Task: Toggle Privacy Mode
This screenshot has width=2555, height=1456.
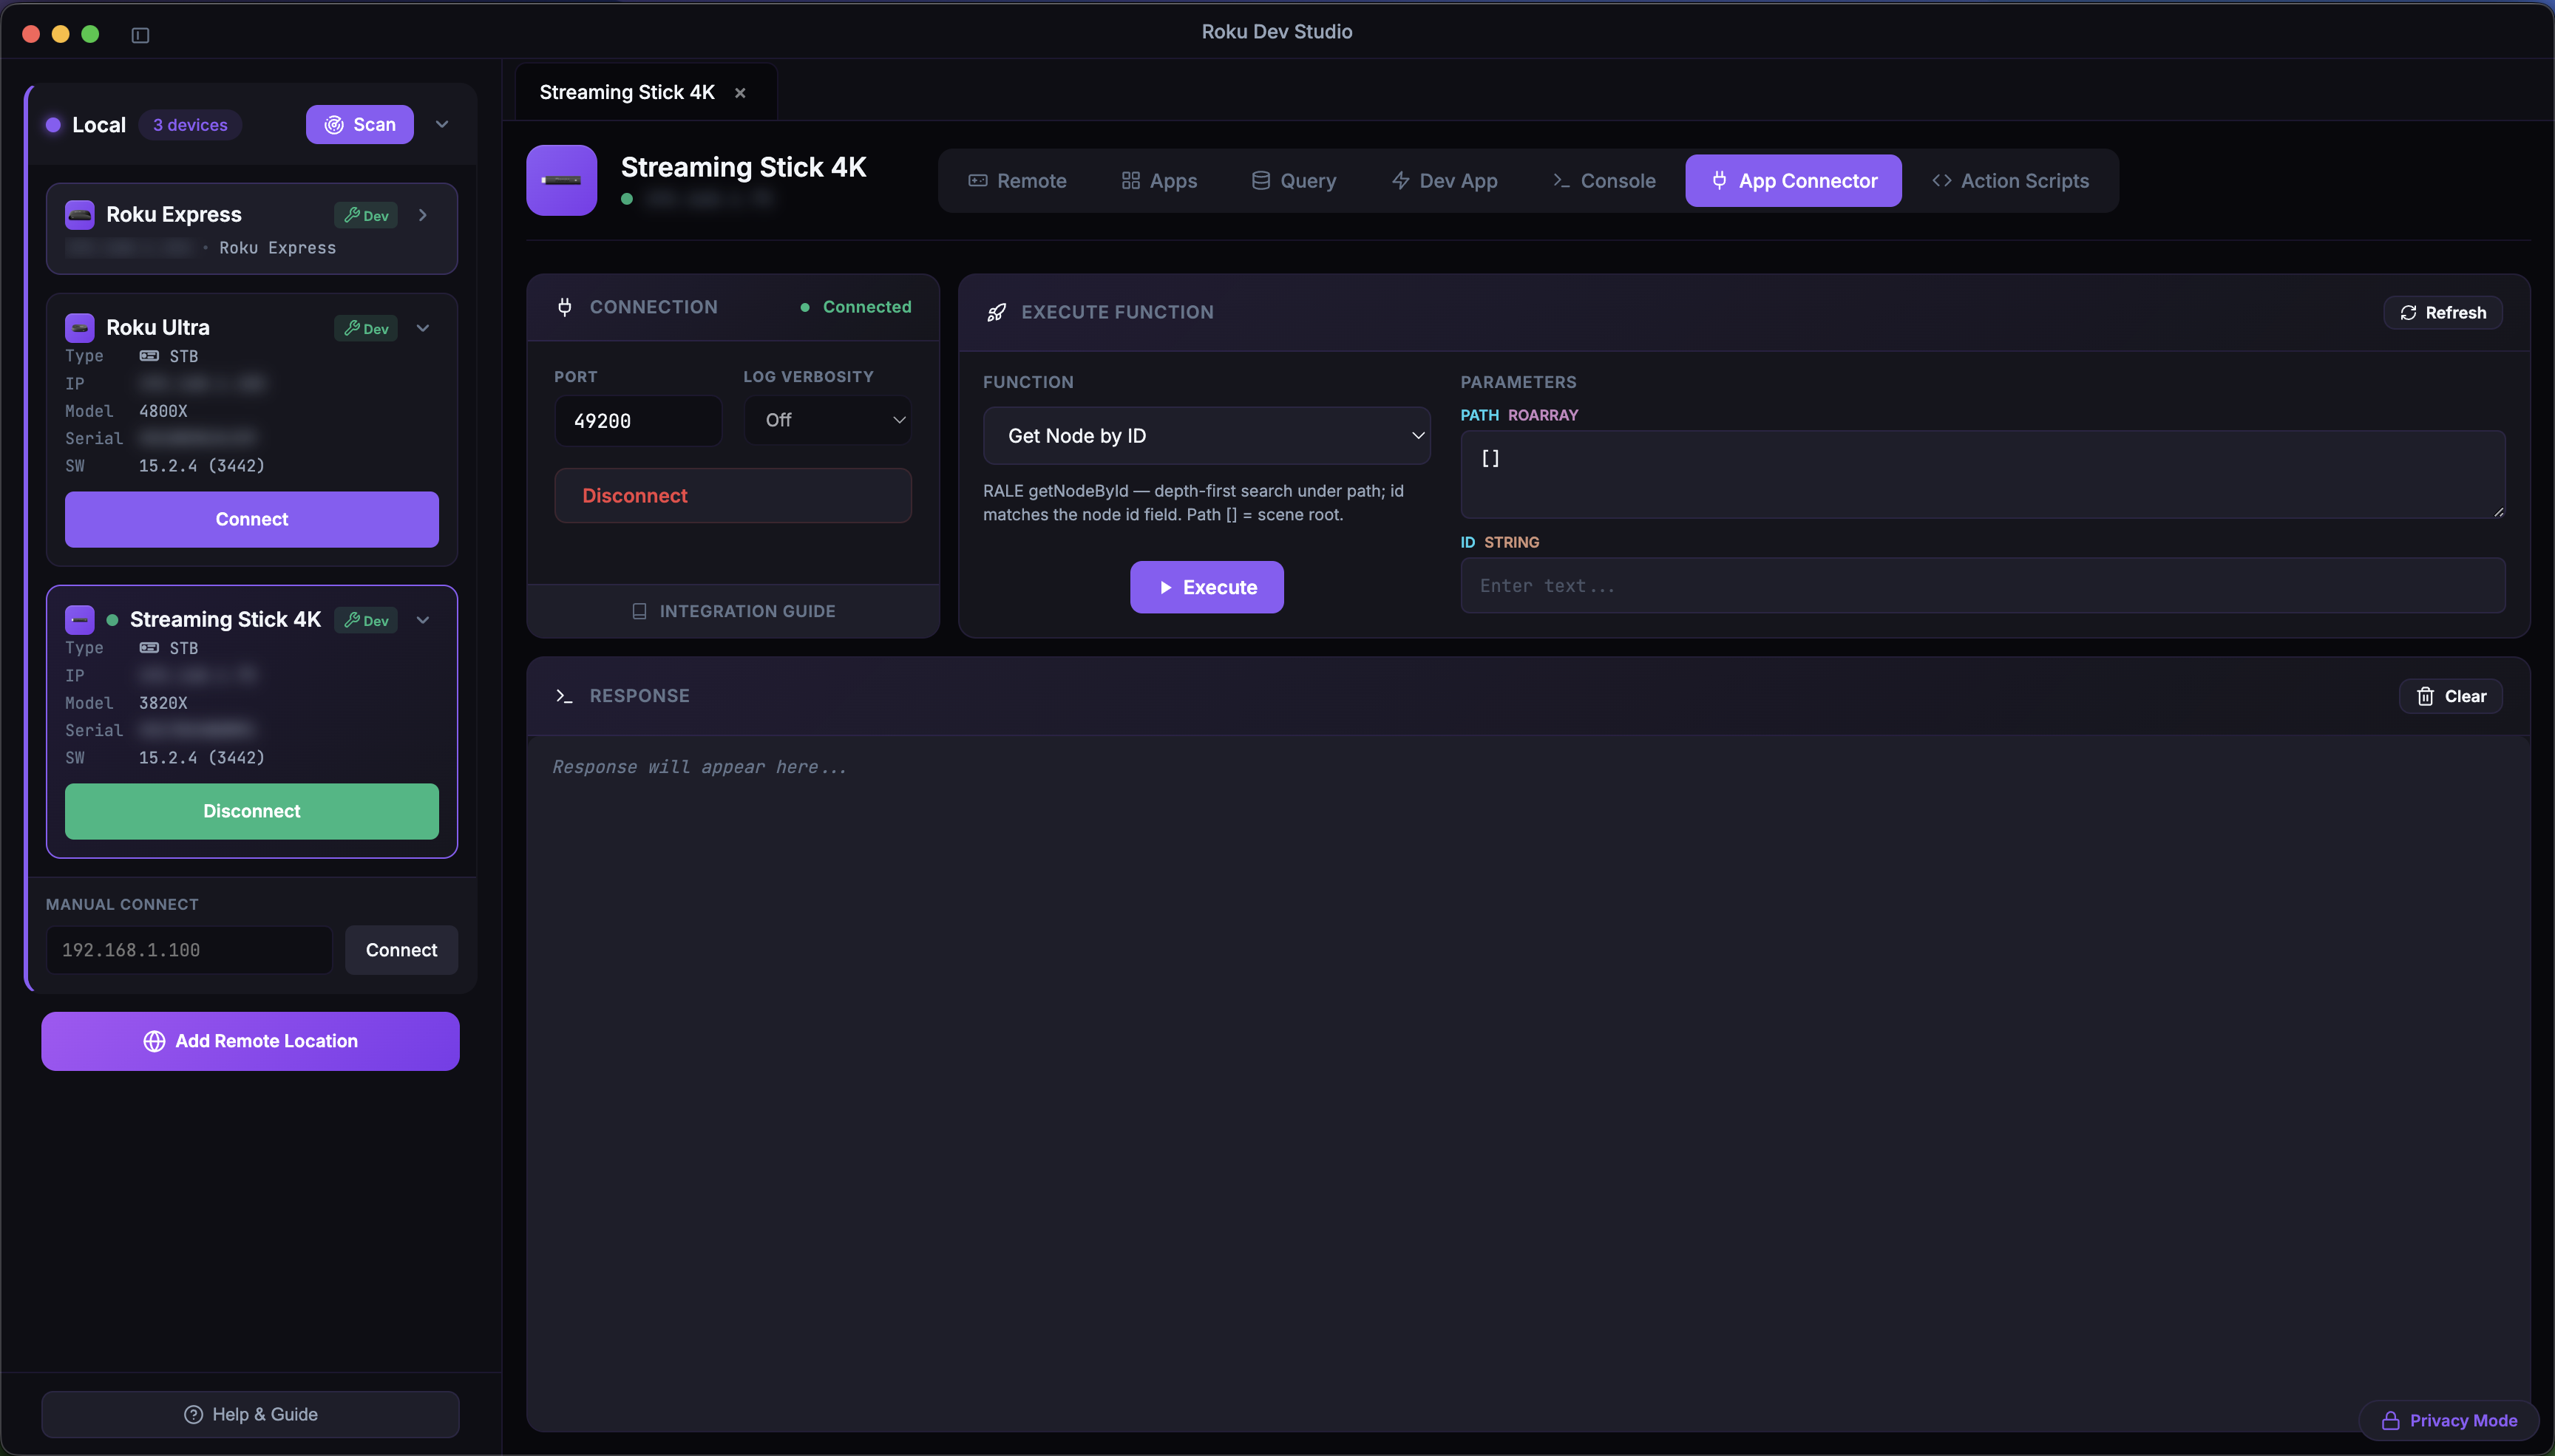Action: pyautogui.click(x=2449, y=1420)
